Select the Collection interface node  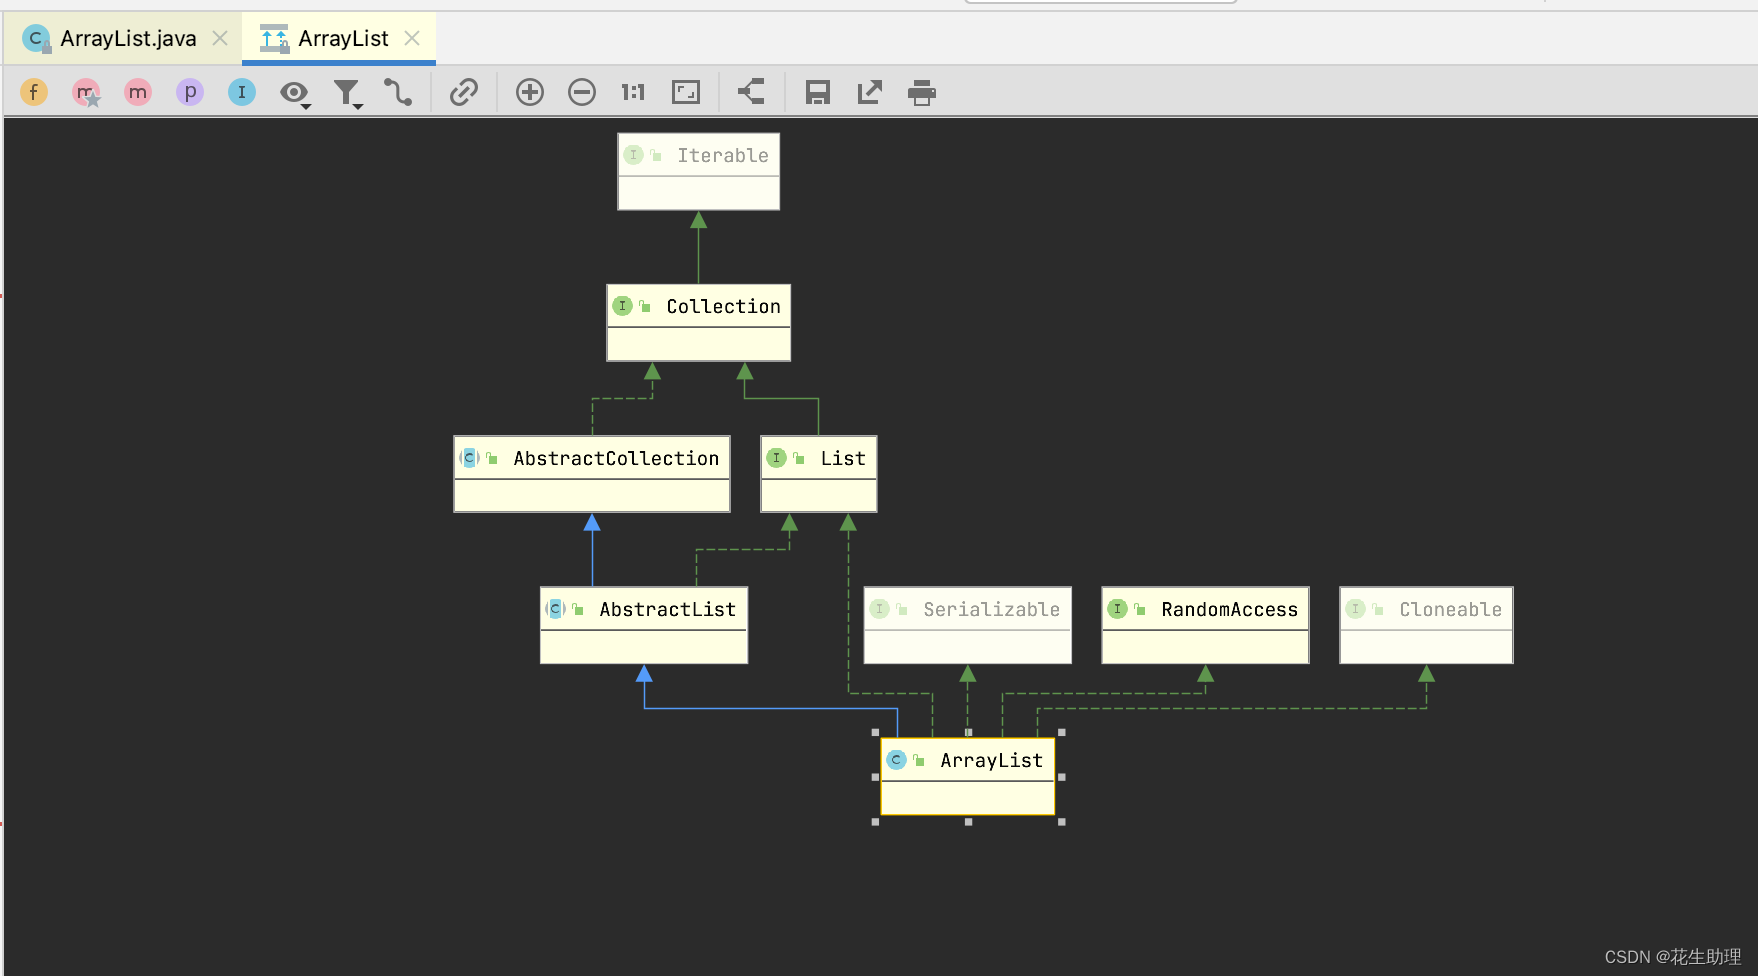pos(699,323)
